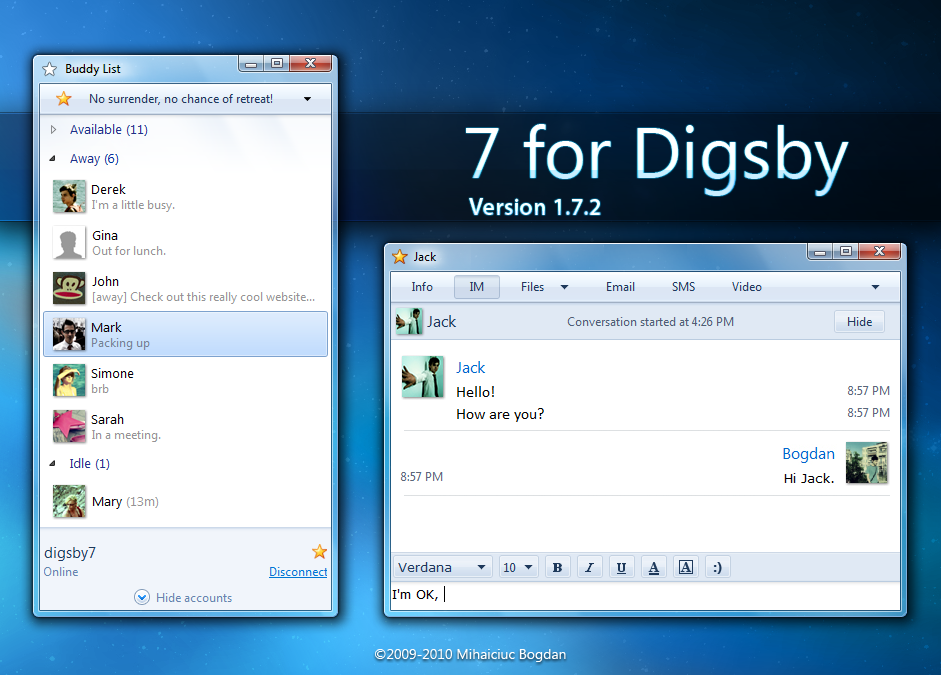Open the Files tab
Image resolution: width=941 pixels, height=675 pixels.
coord(532,287)
